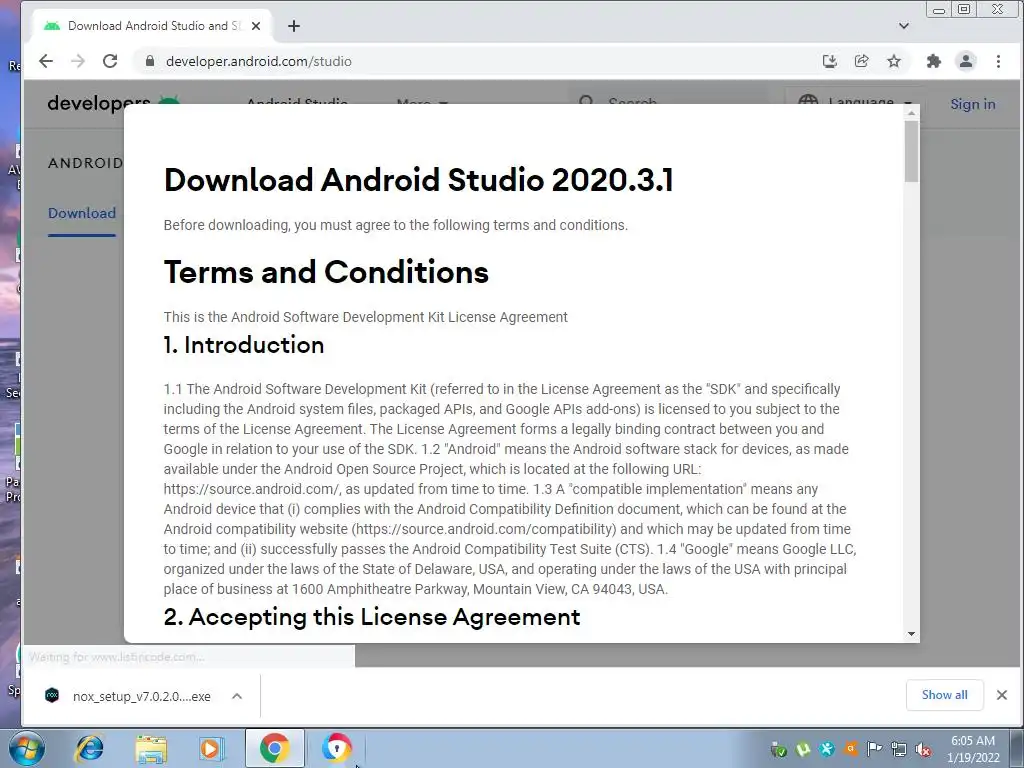The width and height of the screenshot is (1024, 768).
Task: Click the developers logo
Action: 113,103
